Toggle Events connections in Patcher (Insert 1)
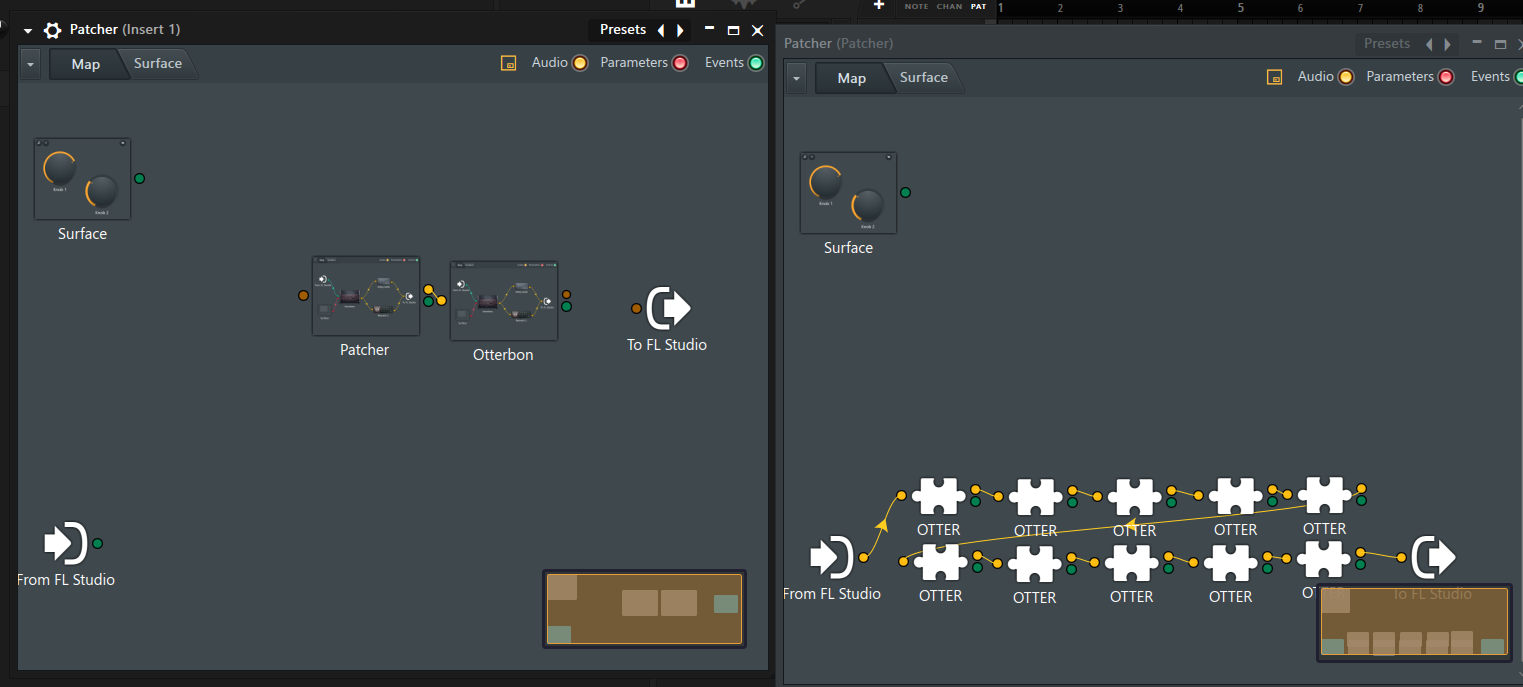This screenshot has height=687, width=1523. point(756,63)
